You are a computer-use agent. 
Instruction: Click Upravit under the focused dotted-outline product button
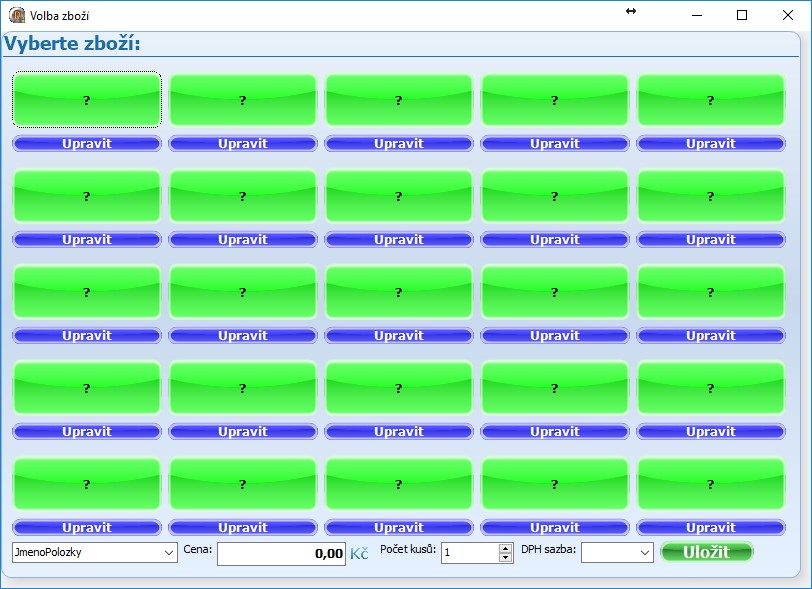(87, 143)
